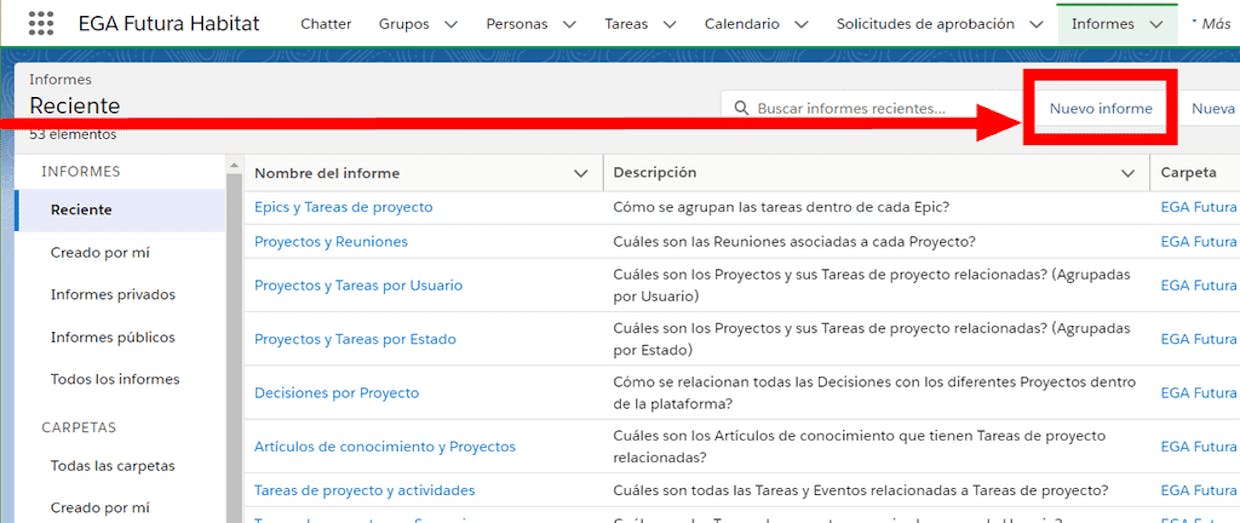Open Artículos de conocimiento y Proyectos report
This screenshot has height=523, width=1240.
click(x=385, y=447)
